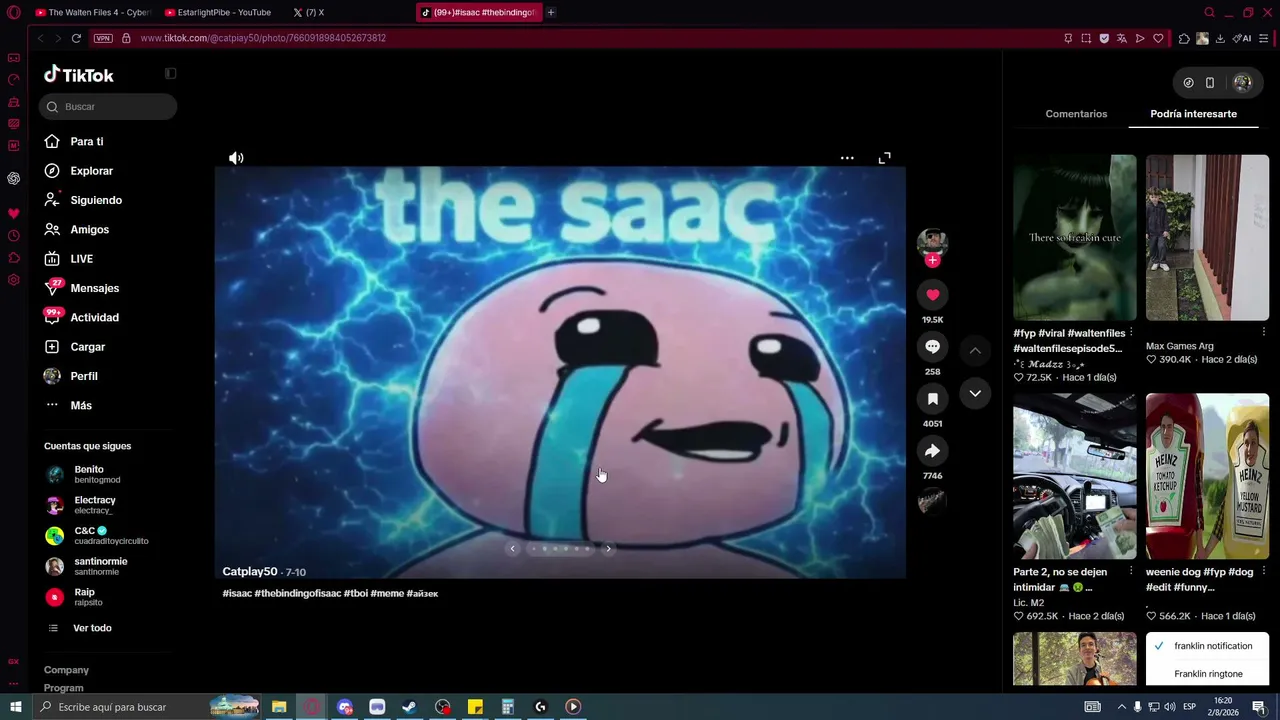This screenshot has width=1280, height=720.
Task: Open File Explorer from the taskbar
Action: (279, 707)
